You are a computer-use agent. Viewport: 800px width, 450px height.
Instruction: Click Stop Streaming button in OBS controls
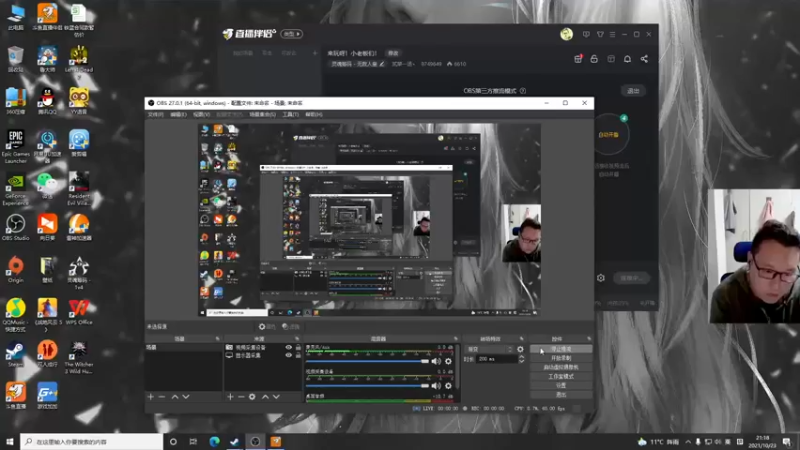coord(561,349)
